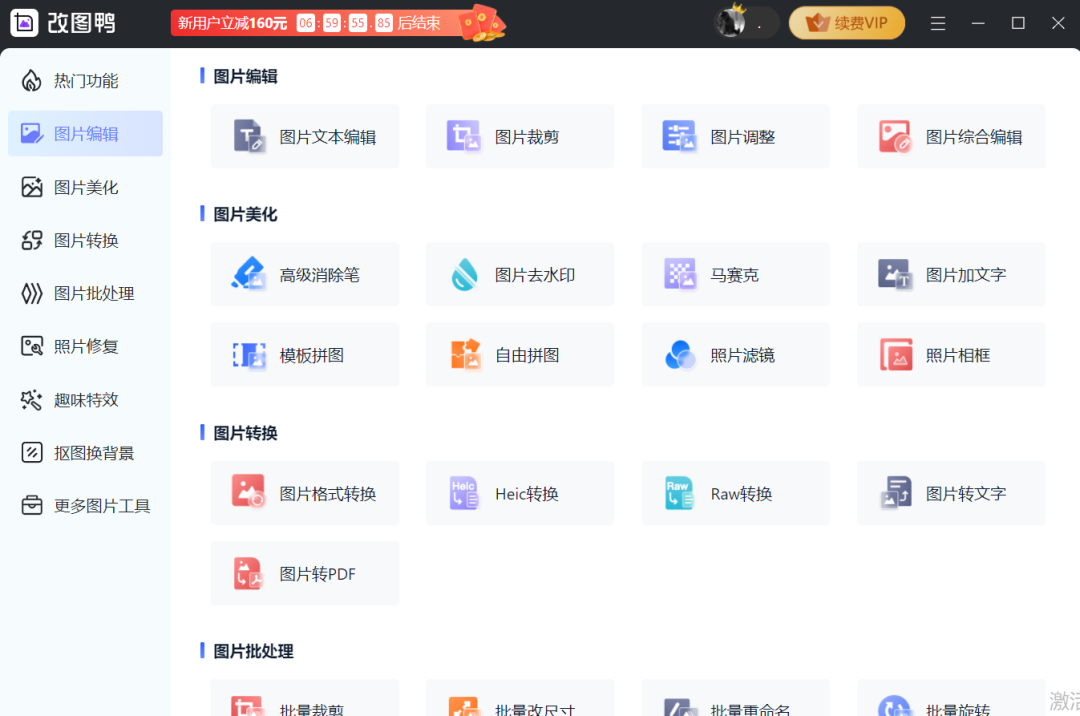Start the 模板拼图 template collage tool
Image resolution: width=1080 pixels, height=716 pixels.
click(304, 354)
